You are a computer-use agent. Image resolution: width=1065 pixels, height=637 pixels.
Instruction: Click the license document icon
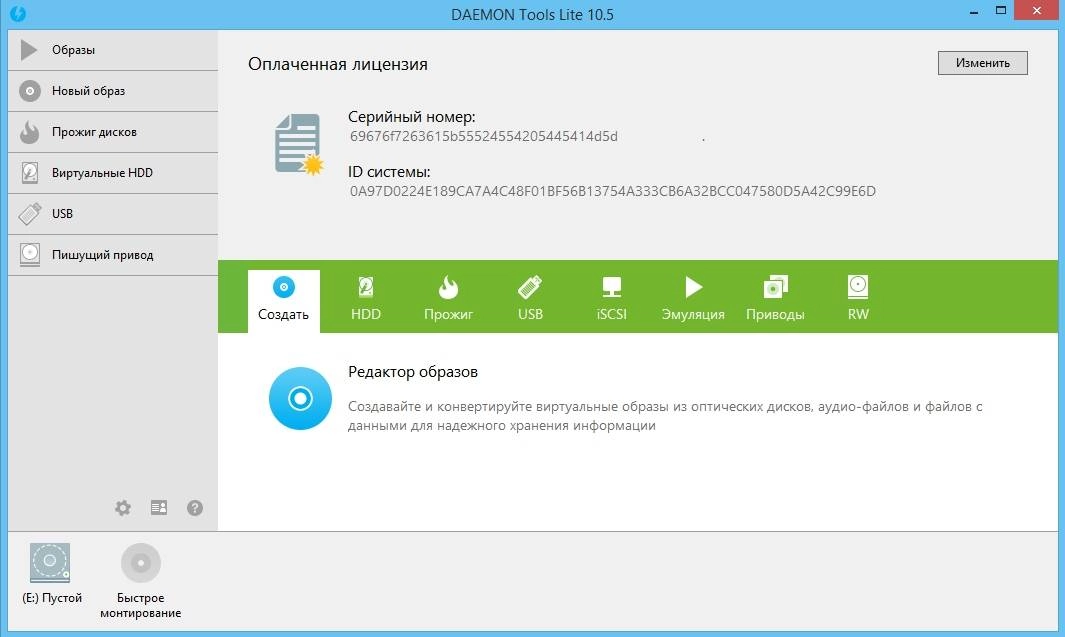coord(299,145)
